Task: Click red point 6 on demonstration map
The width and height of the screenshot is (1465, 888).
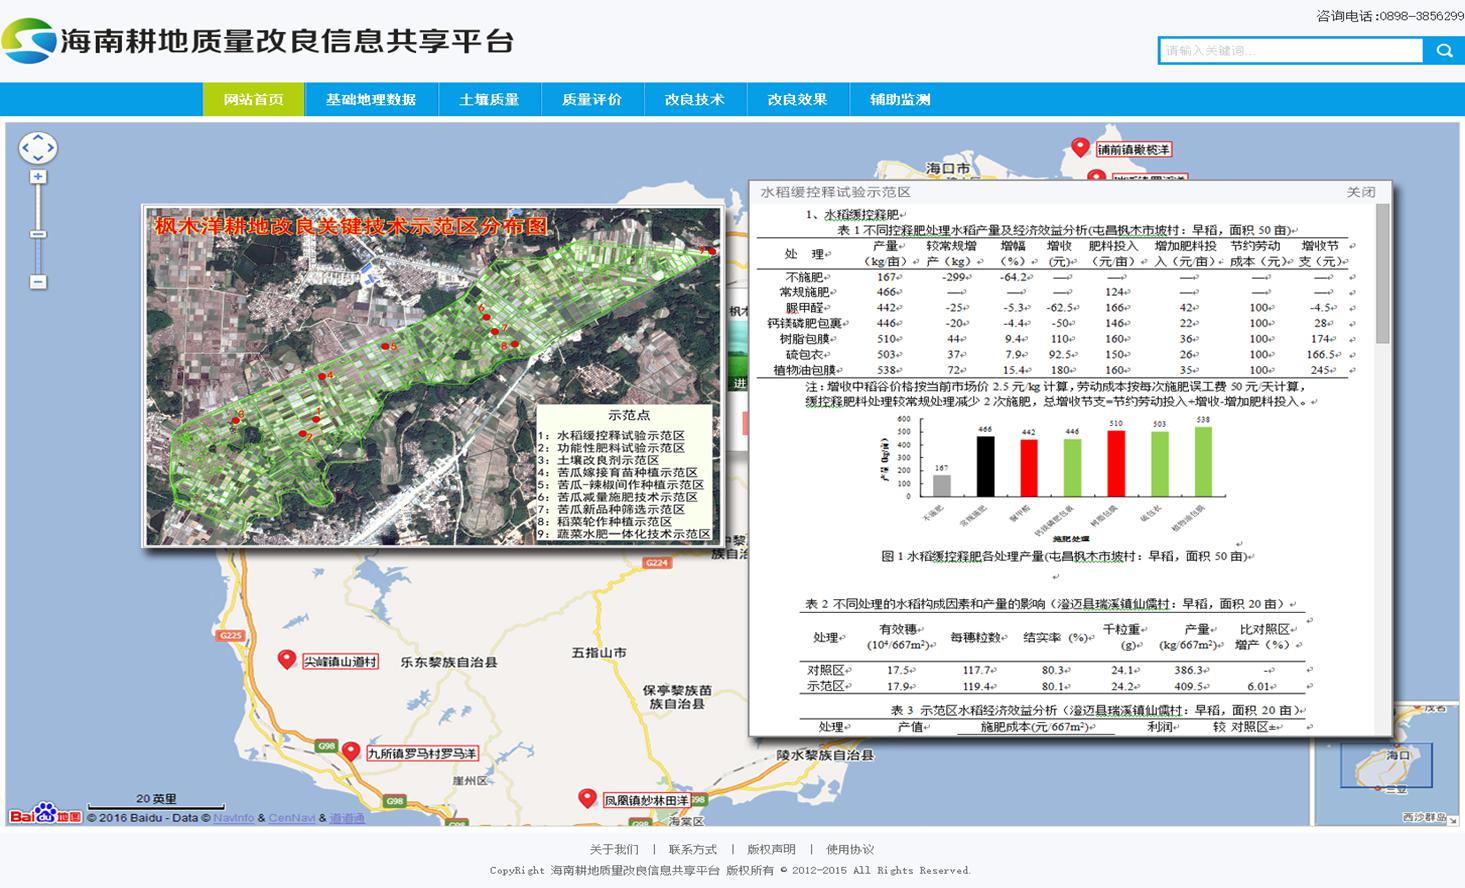Action: (488, 316)
